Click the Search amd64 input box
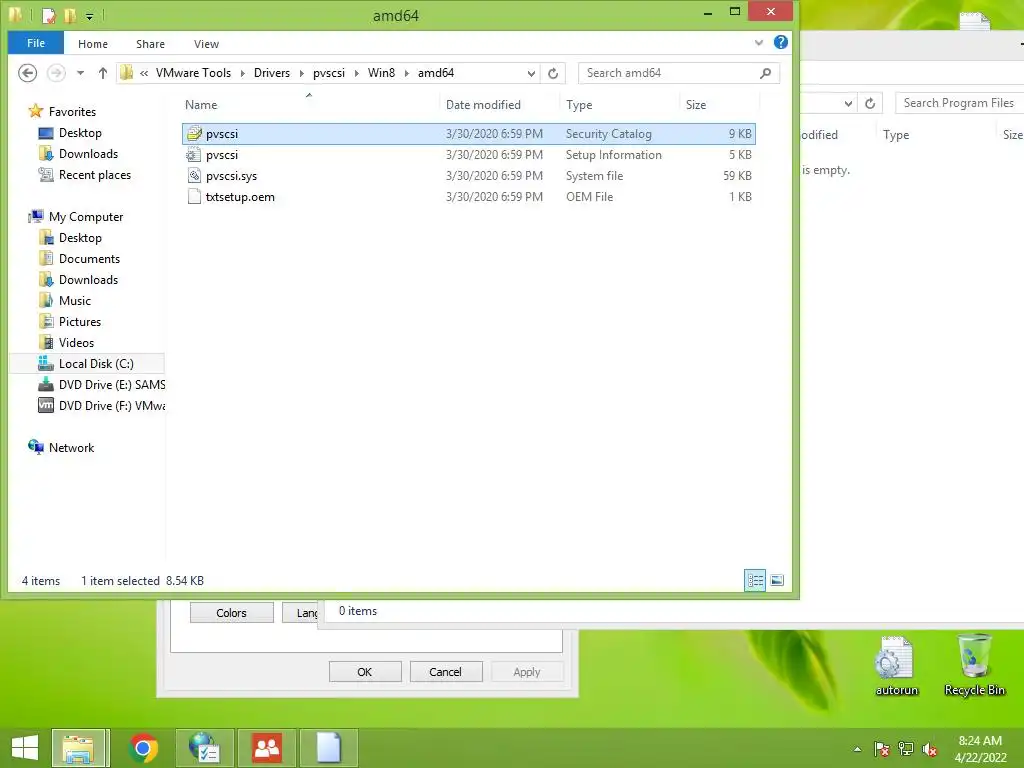This screenshot has height=768, width=1024. point(669,73)
